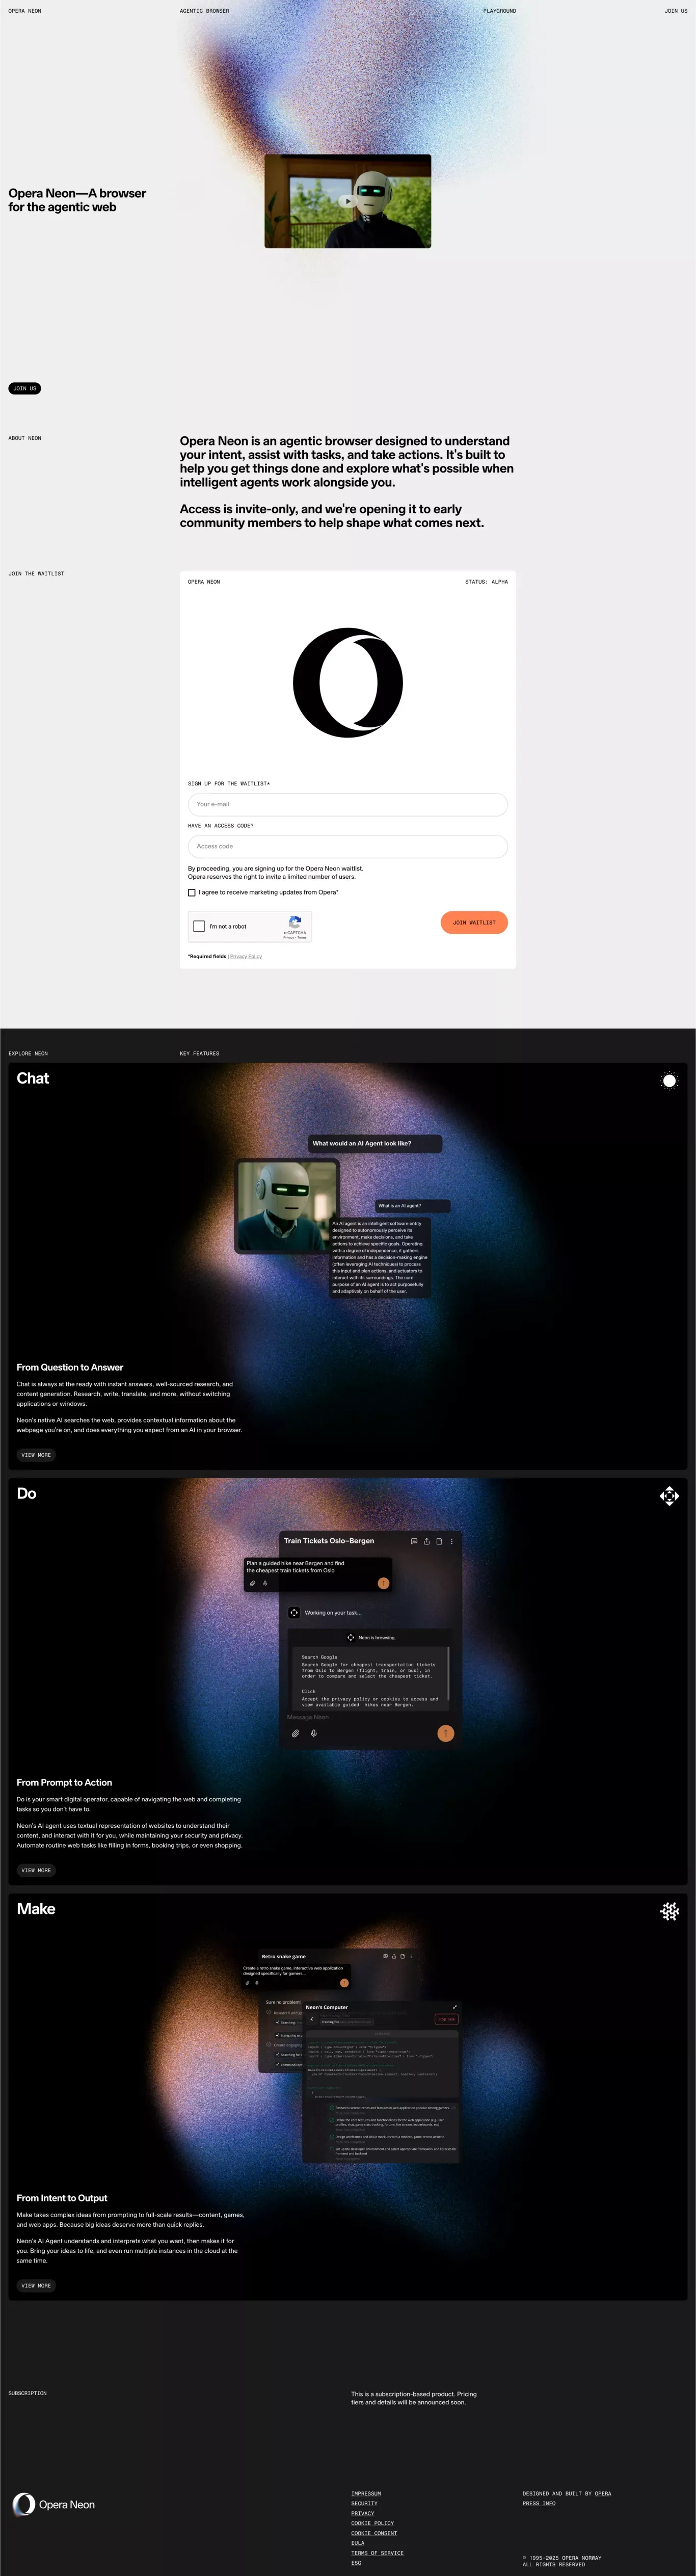Click the Do feature icon at card corner
Screen dimensions: 696x2576
(669, 1496)
